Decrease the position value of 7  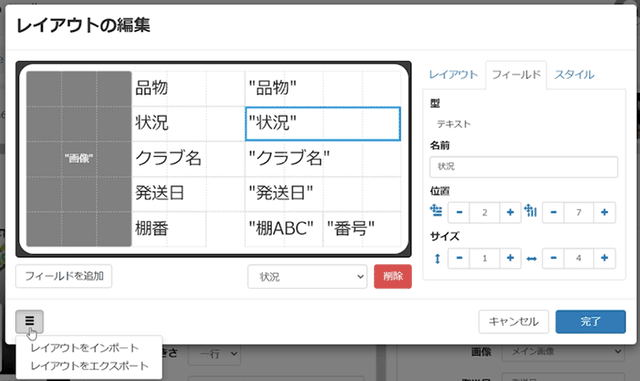click(x=553, y=212)
